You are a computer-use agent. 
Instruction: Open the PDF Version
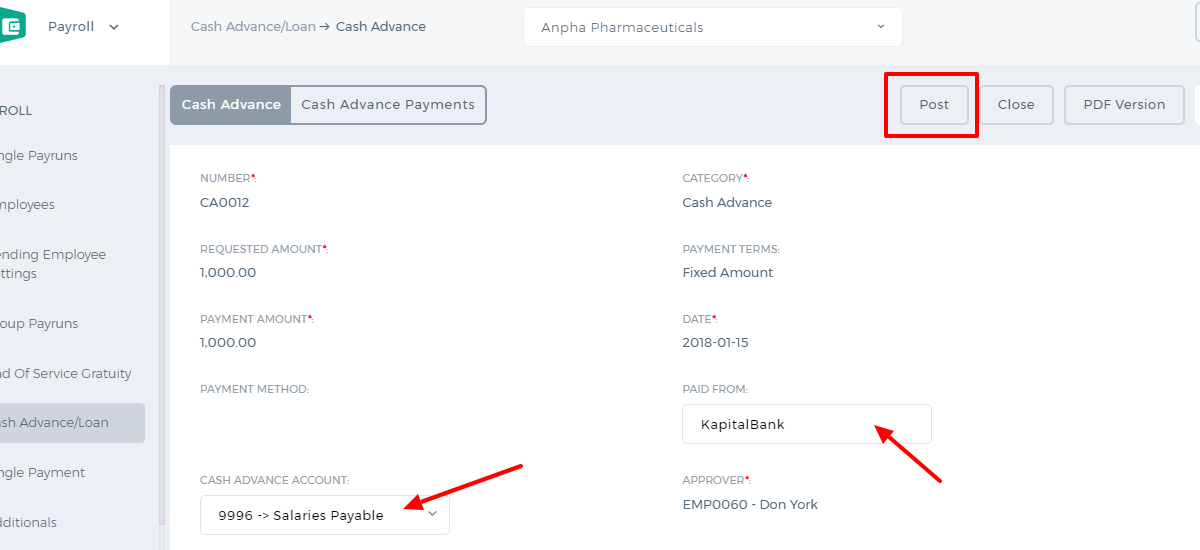tap(1124, 105)
